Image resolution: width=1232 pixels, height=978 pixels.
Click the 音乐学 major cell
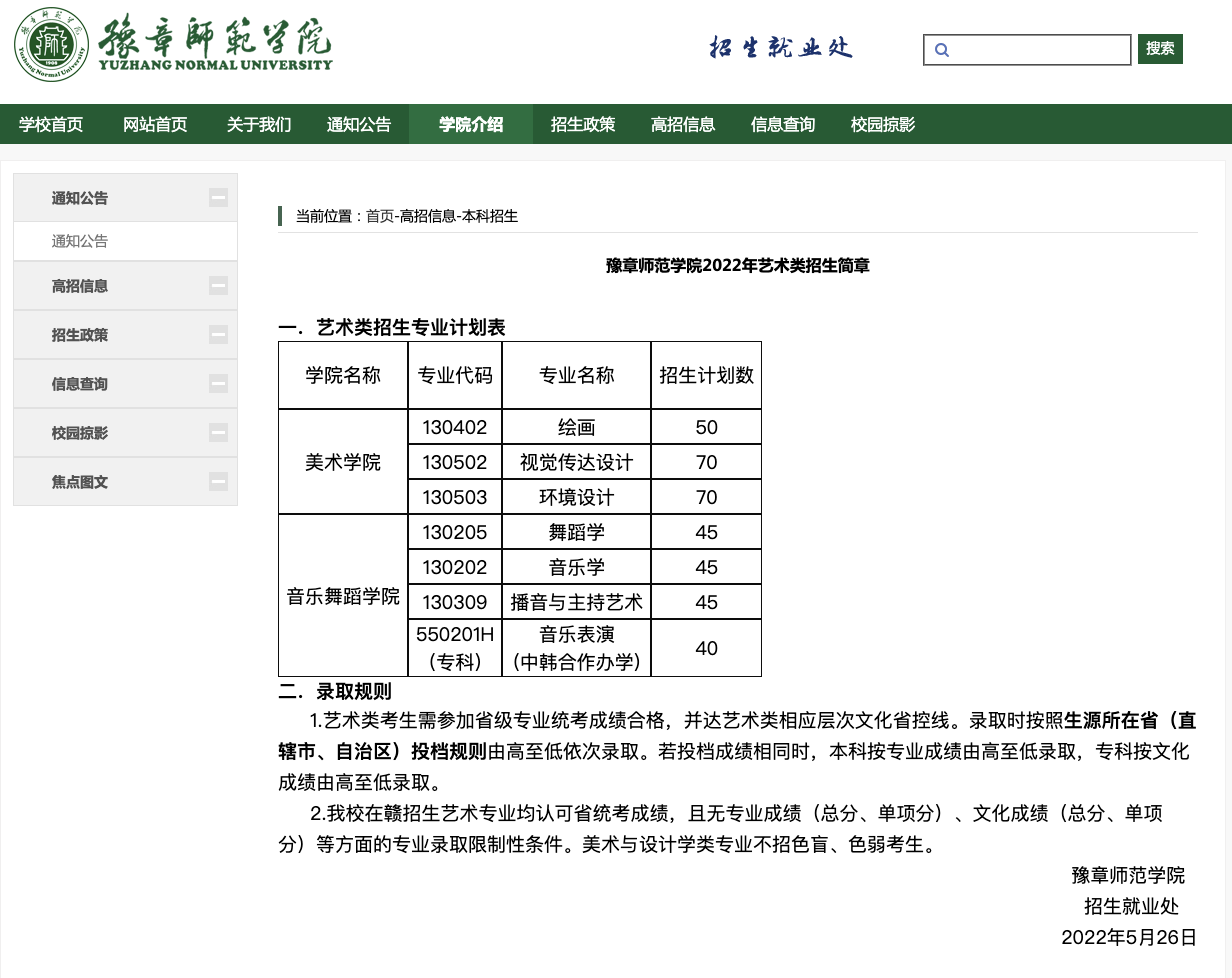click(577, 567)
